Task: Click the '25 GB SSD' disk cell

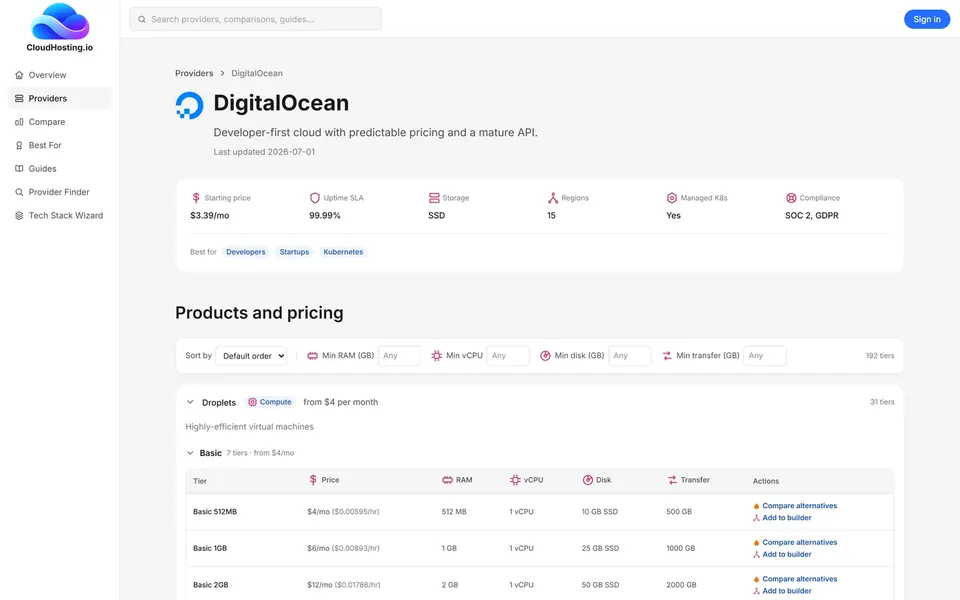Action: coord(600,549)
